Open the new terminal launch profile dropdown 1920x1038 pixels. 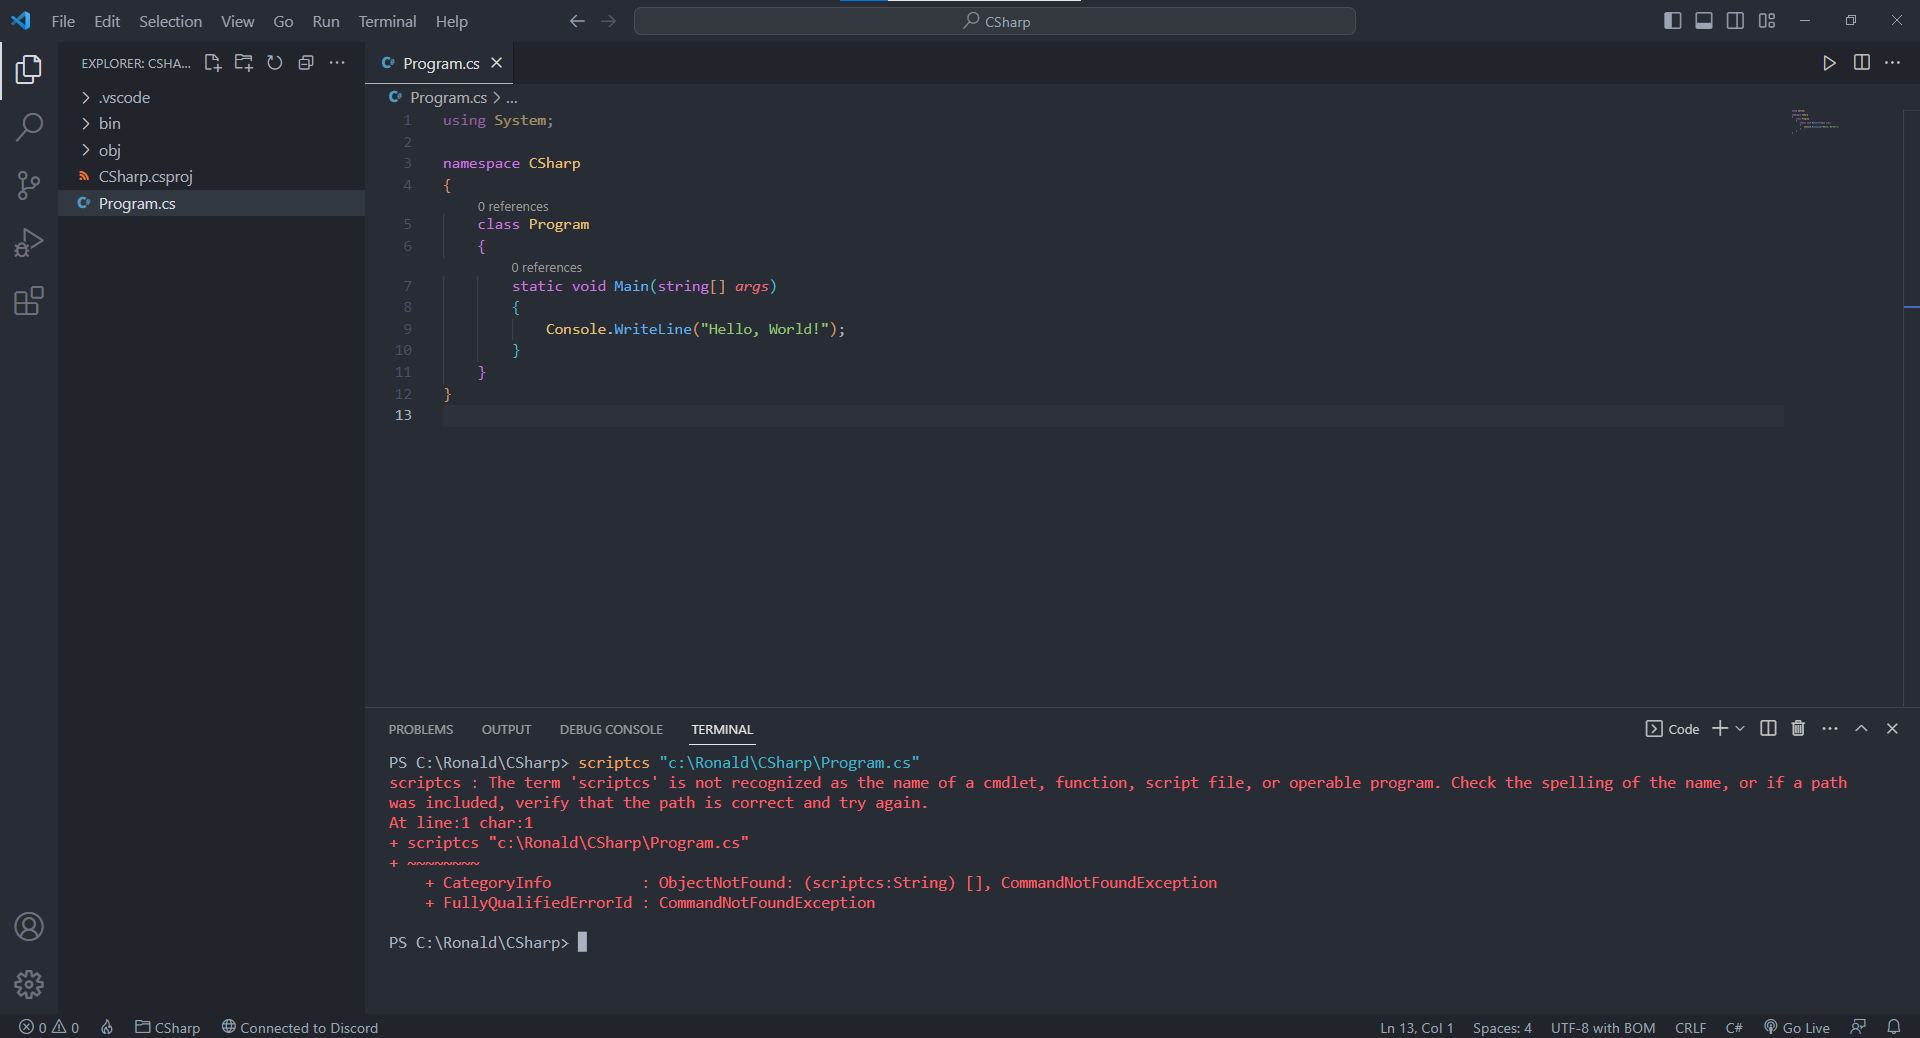pyautogui.click(x=1741, y=729)
